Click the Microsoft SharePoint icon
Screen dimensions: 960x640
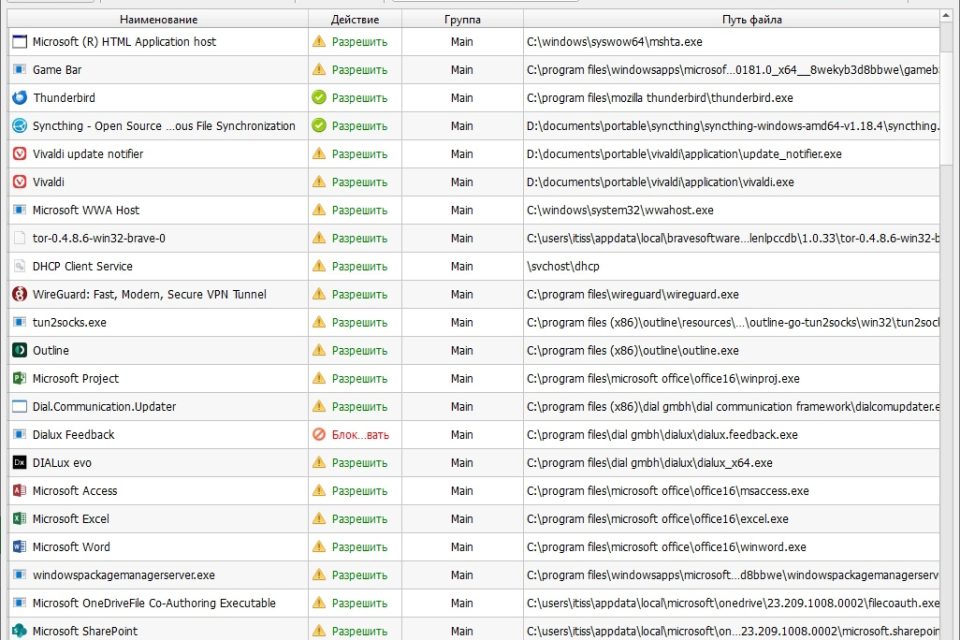click(x=20, y=631)
